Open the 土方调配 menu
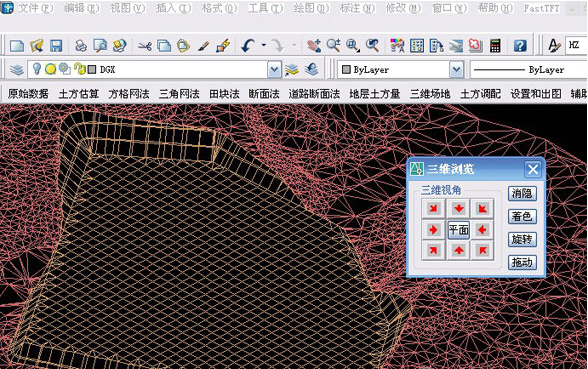 click(x=480, y=94)
